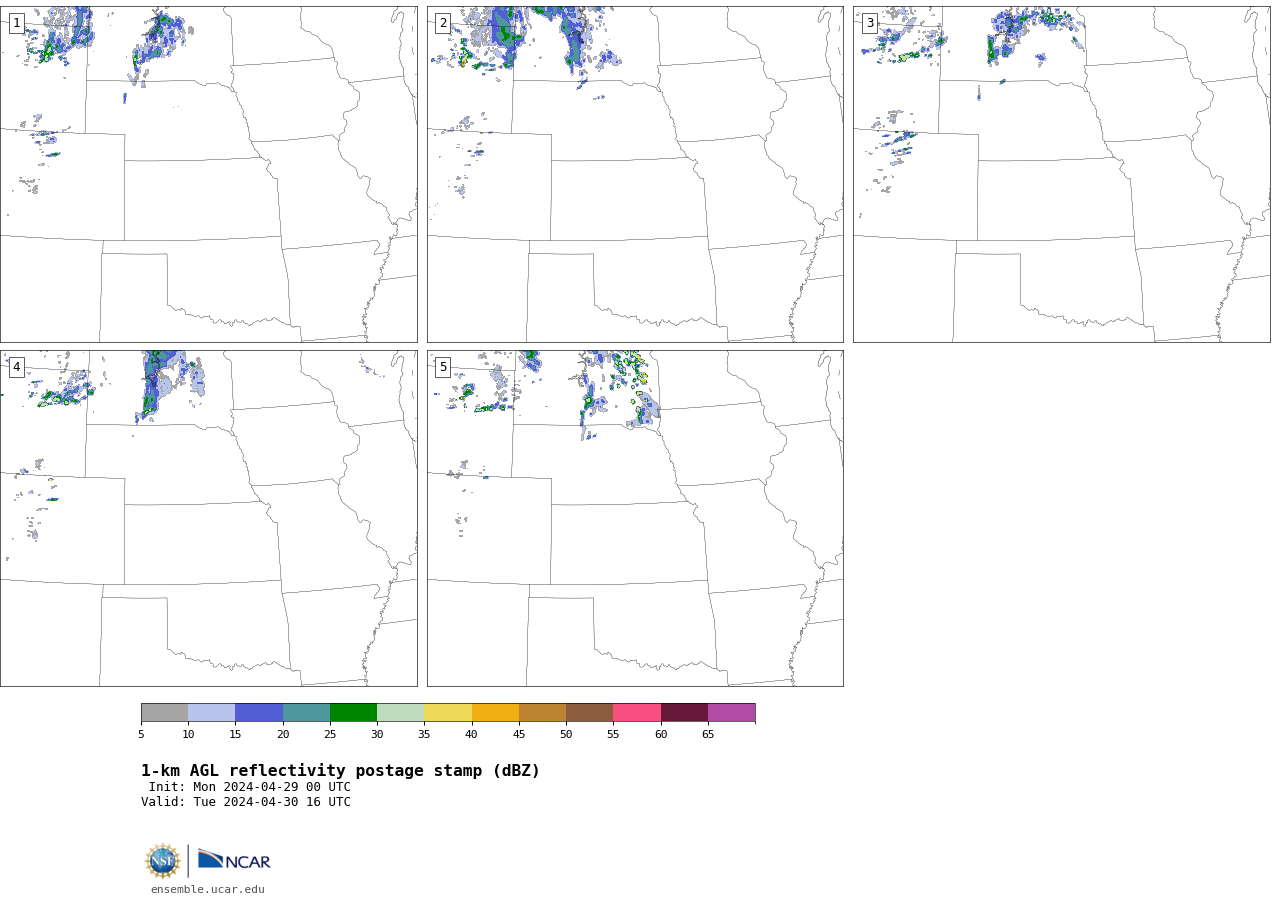Click the light blue 10-15 dBZ swatch
1280x901 pixels.
coord(211,713)
